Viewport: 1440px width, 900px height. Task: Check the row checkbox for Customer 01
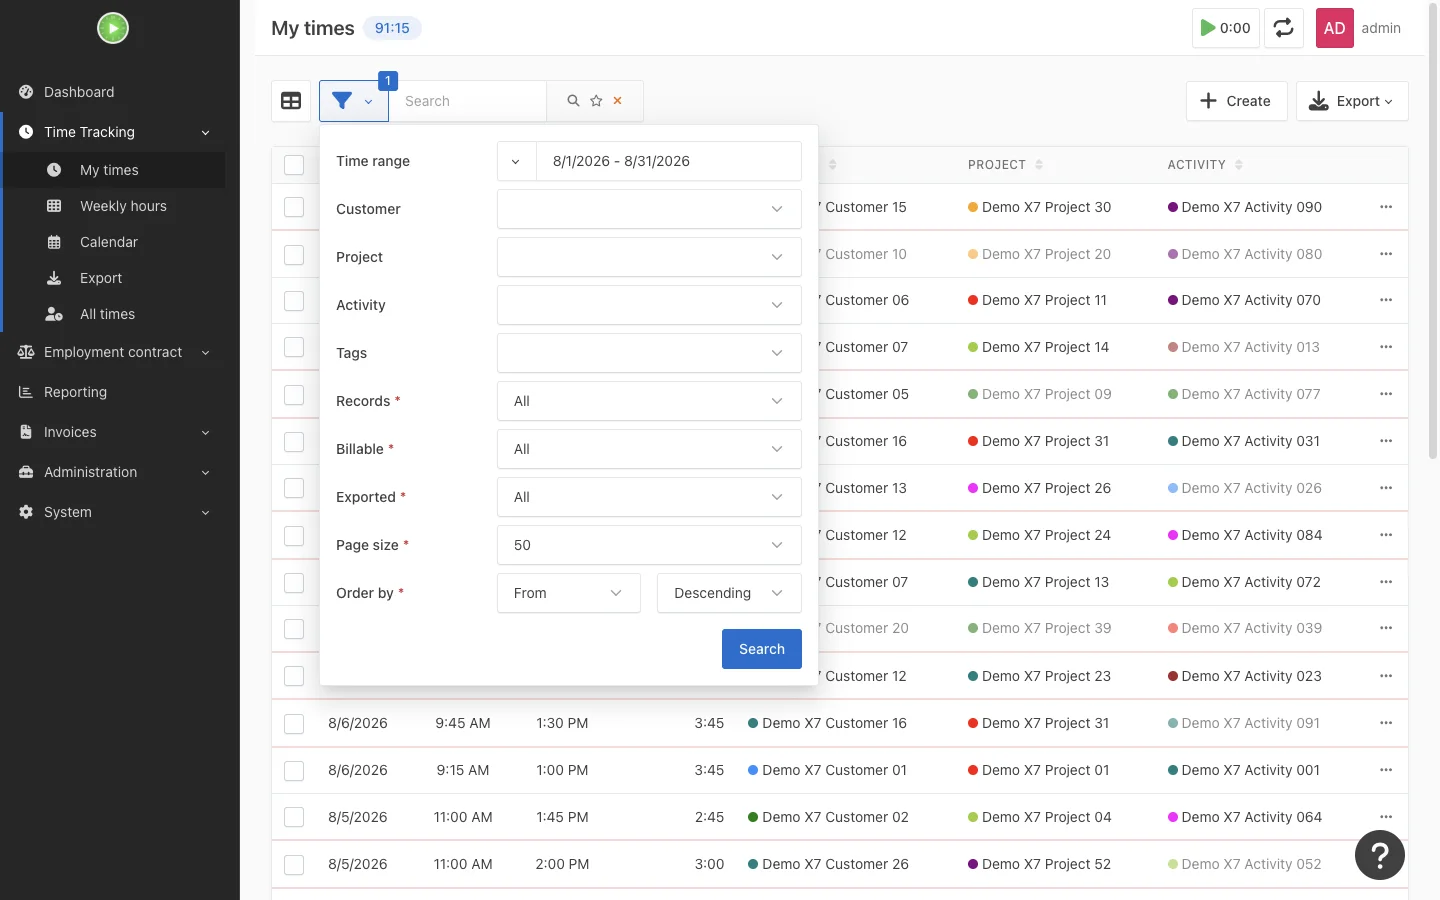pyautogui.click(x=294, y=770)
